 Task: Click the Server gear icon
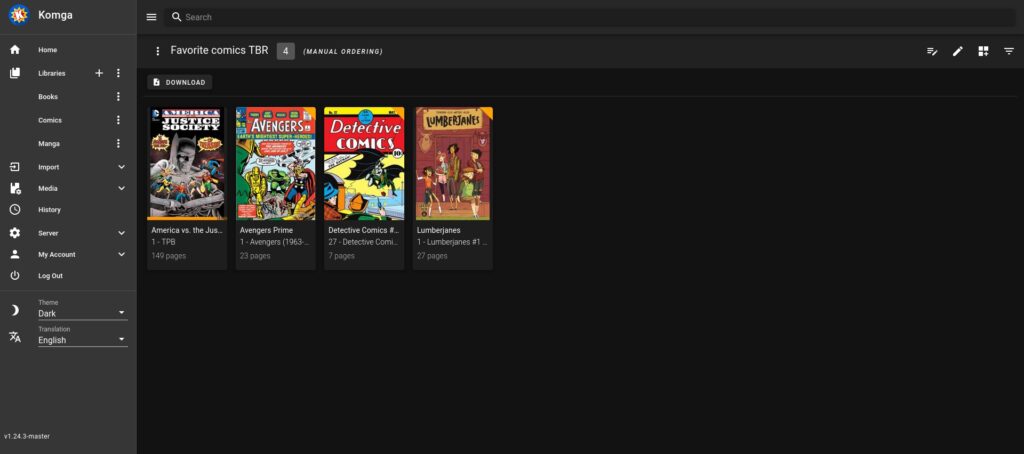click(x=15, y=233)
